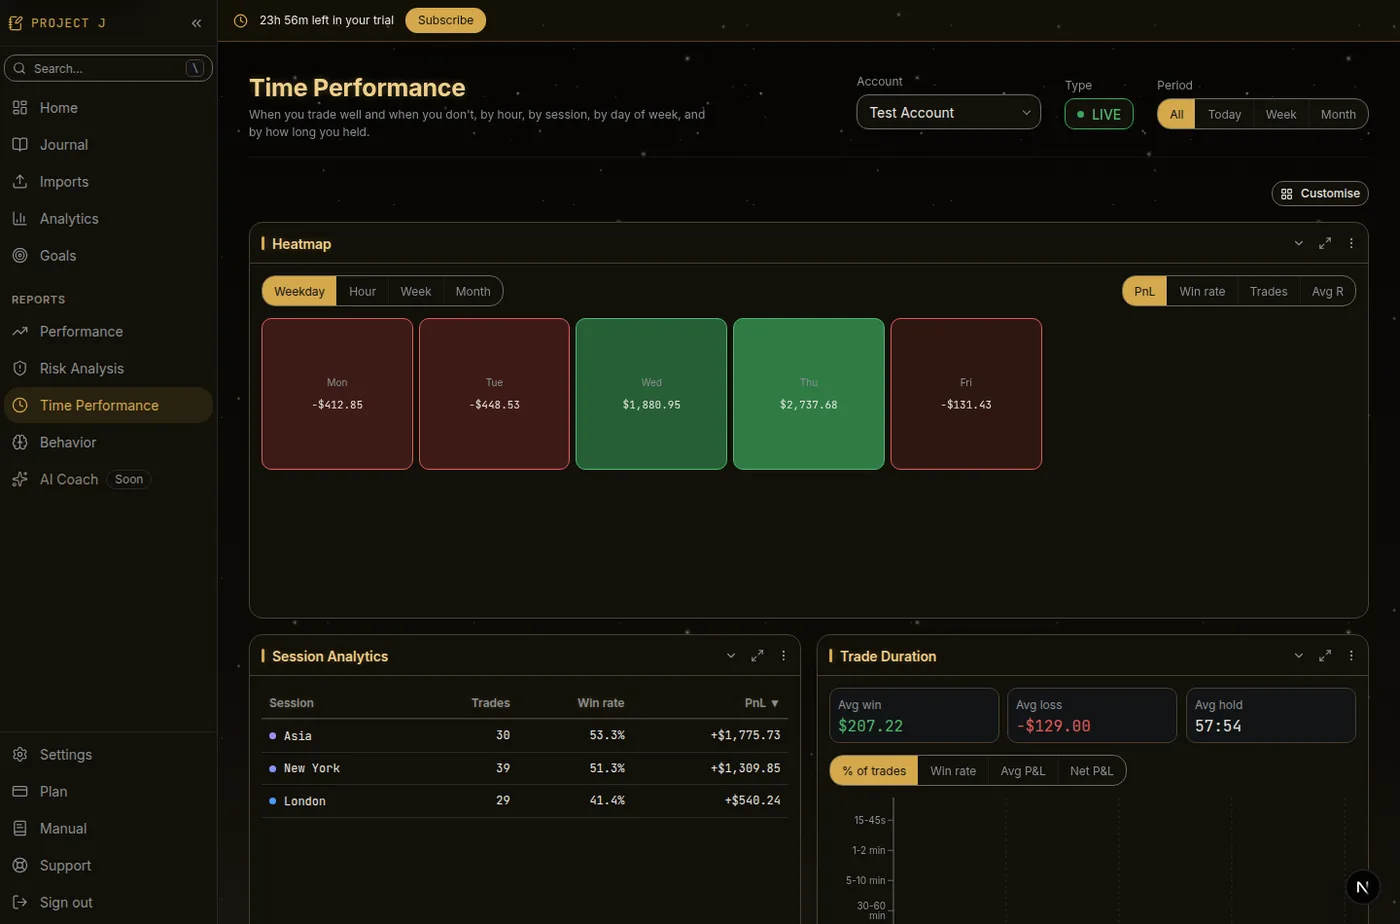Click the Goals target icon

20,255
